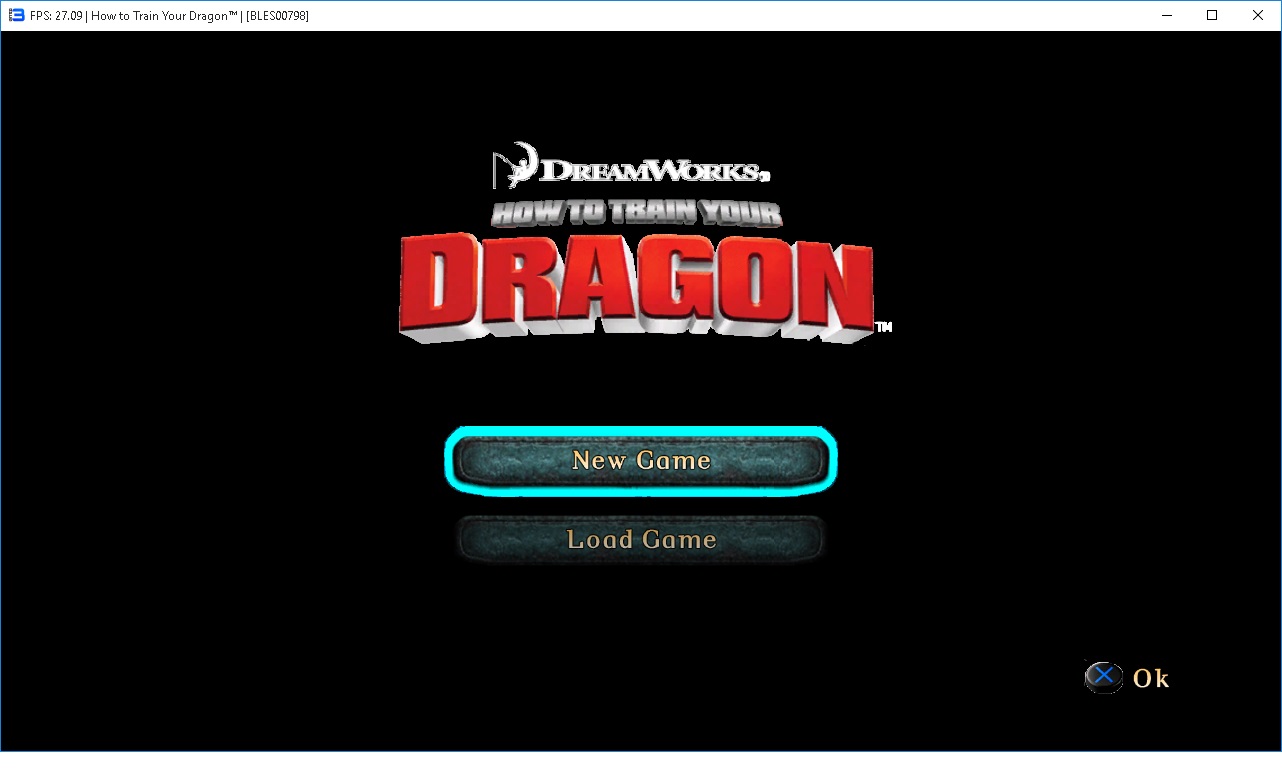Viewport: 1282px width, 780px height.
Task: Select the Load Game option
Action: click(x=641, y=540)
